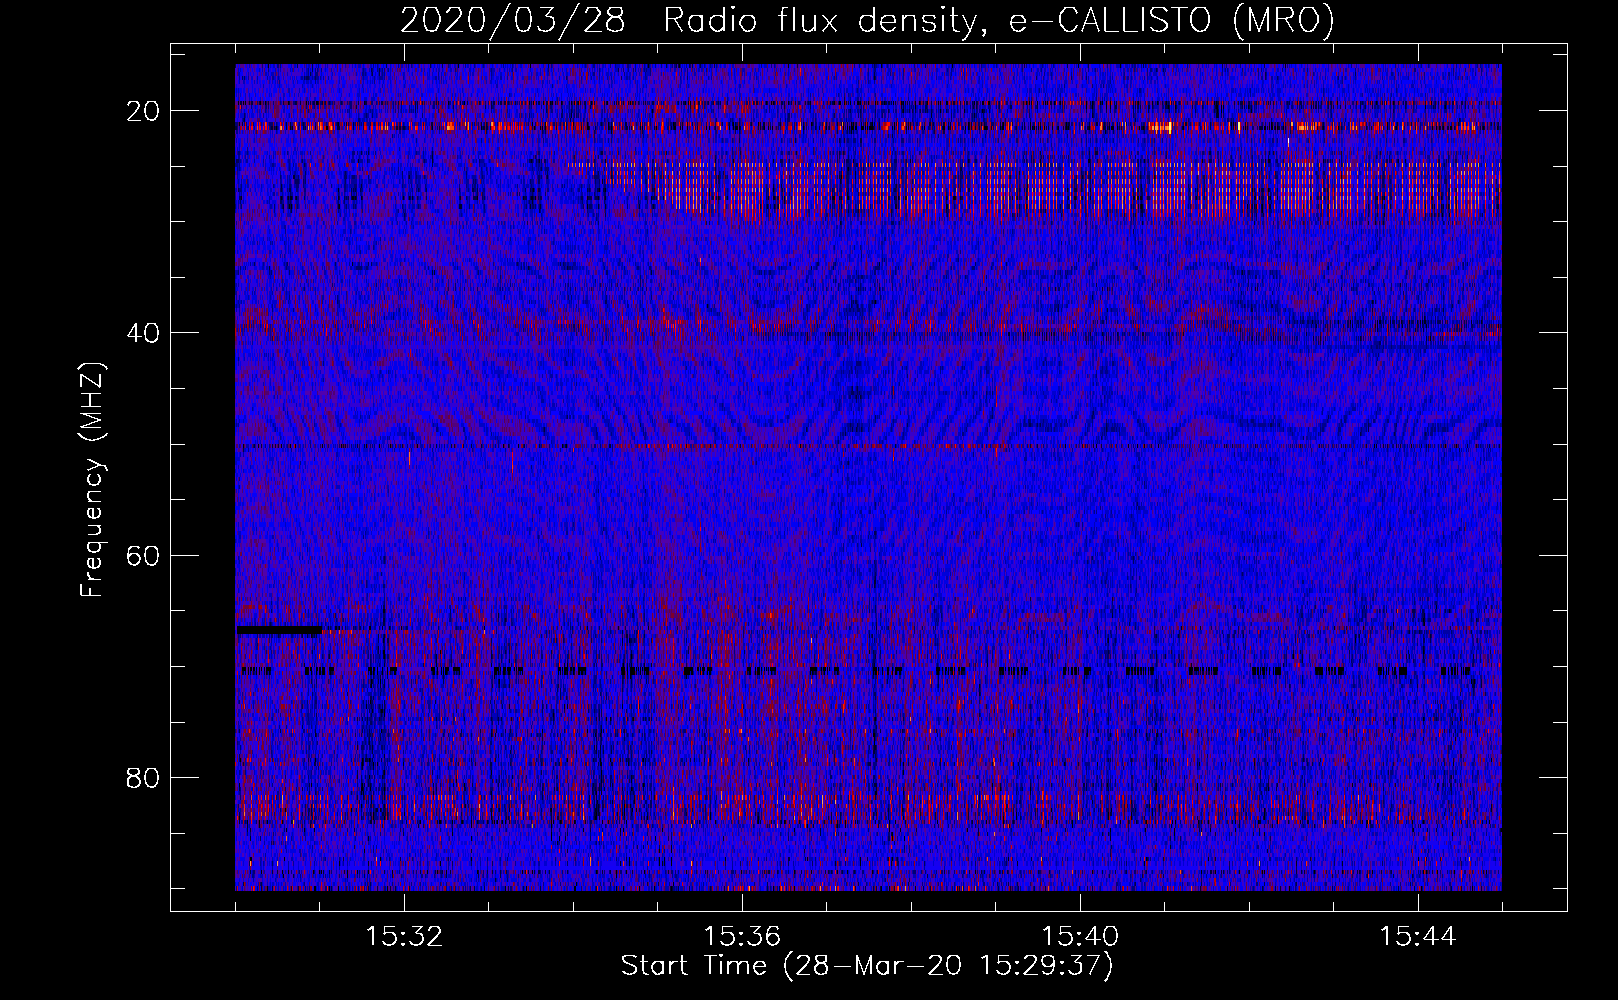This screenshot has height=1000, width=1618.
Task: Click the black data gap bar near 67 MHz
Action: click(280, 630)
